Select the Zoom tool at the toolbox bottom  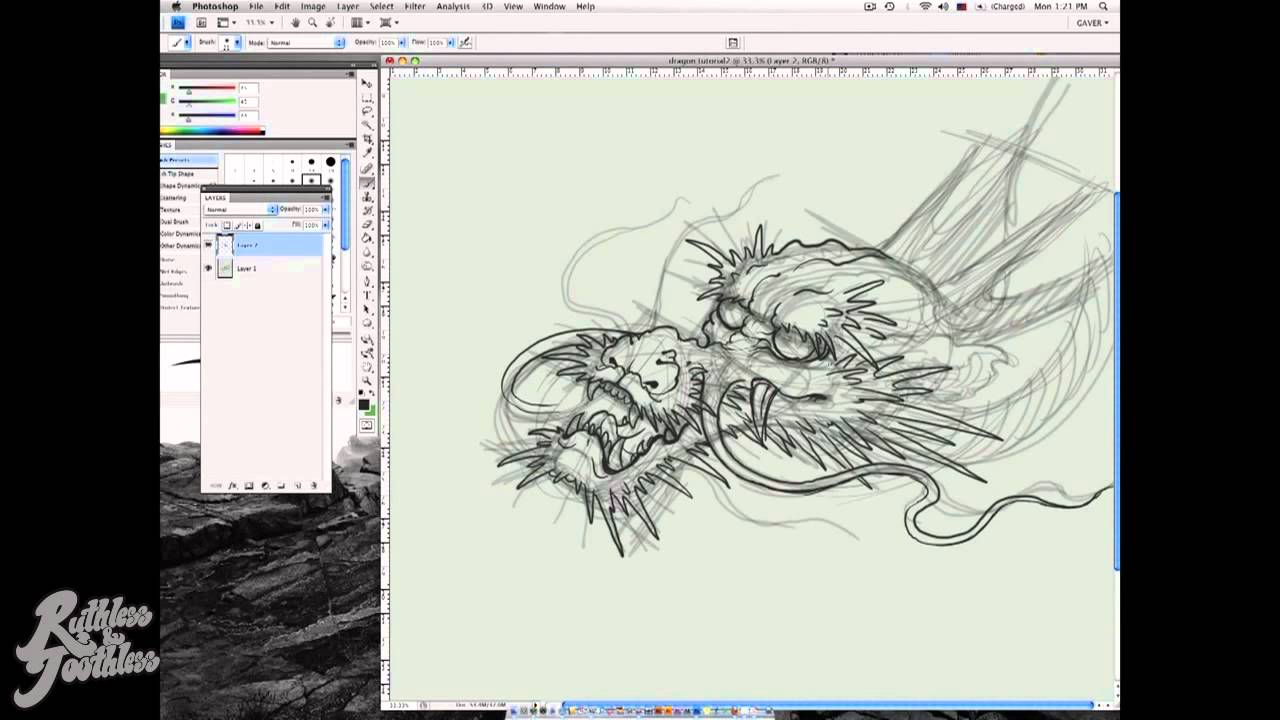tap(367, 380)
